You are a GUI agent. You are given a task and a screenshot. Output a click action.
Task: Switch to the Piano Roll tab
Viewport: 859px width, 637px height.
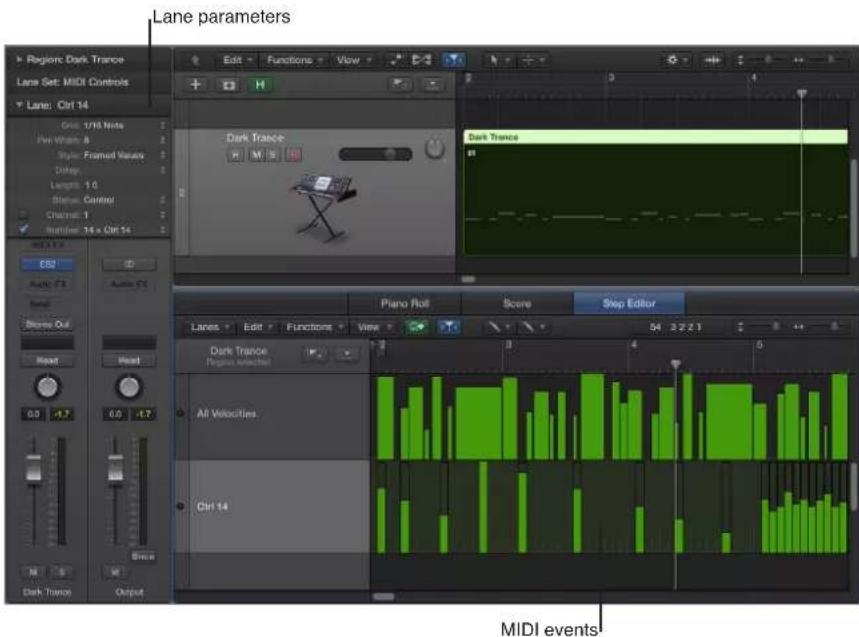(x=405, y=303)
